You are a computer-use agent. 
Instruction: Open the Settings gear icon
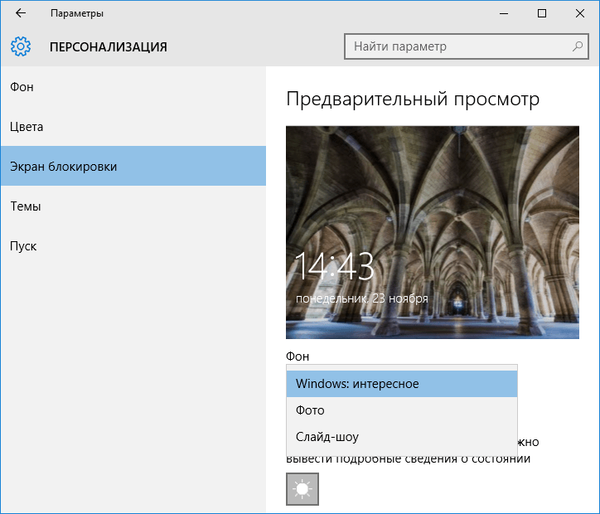point(21,47)
